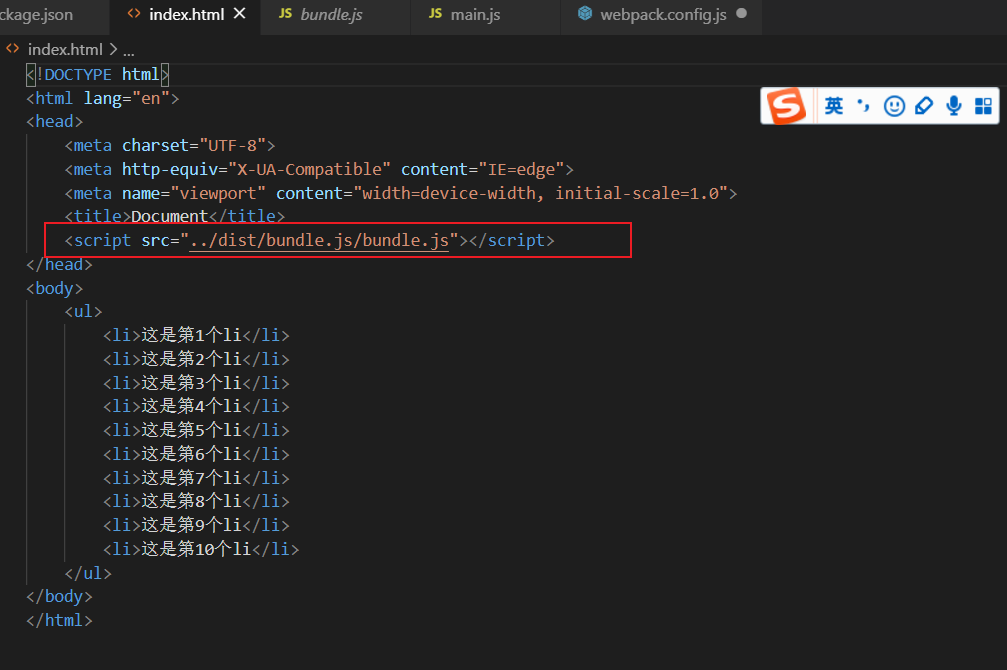Open the Sogou toolbox grid
The image size is (1007, 670).
(983, 106)
